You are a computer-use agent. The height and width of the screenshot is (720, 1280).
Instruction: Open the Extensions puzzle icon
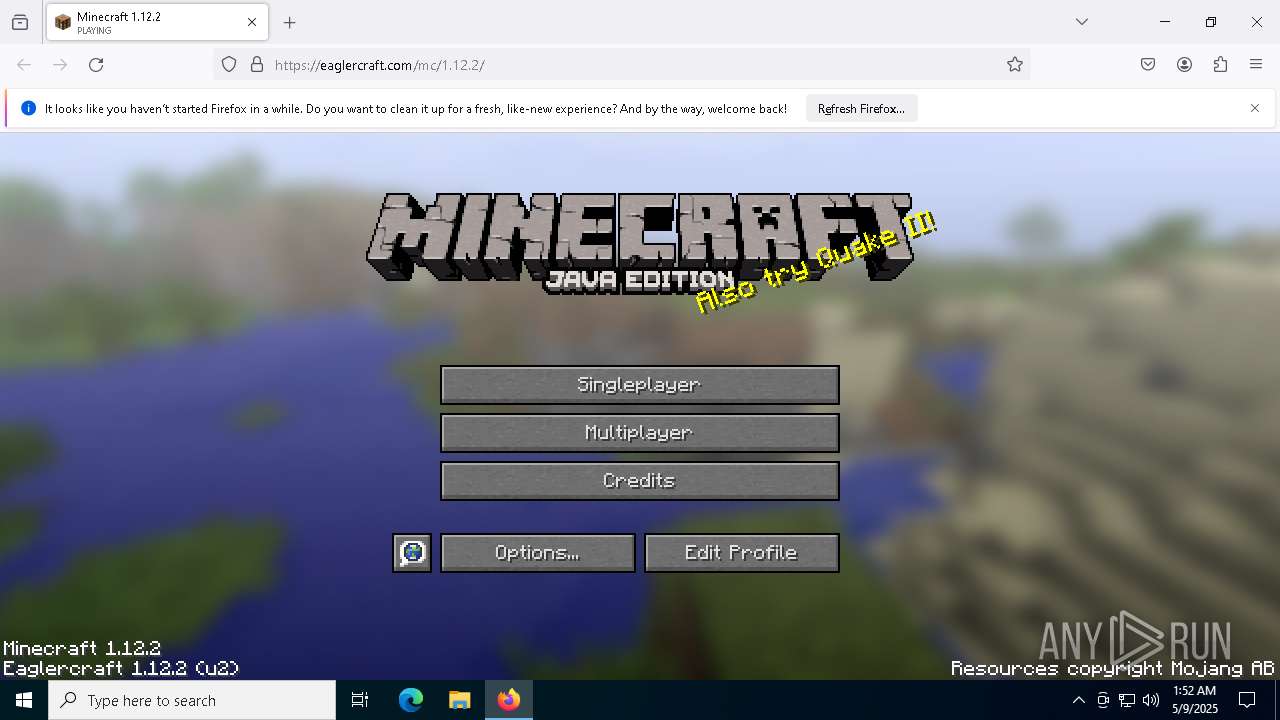pos(1220,65)
